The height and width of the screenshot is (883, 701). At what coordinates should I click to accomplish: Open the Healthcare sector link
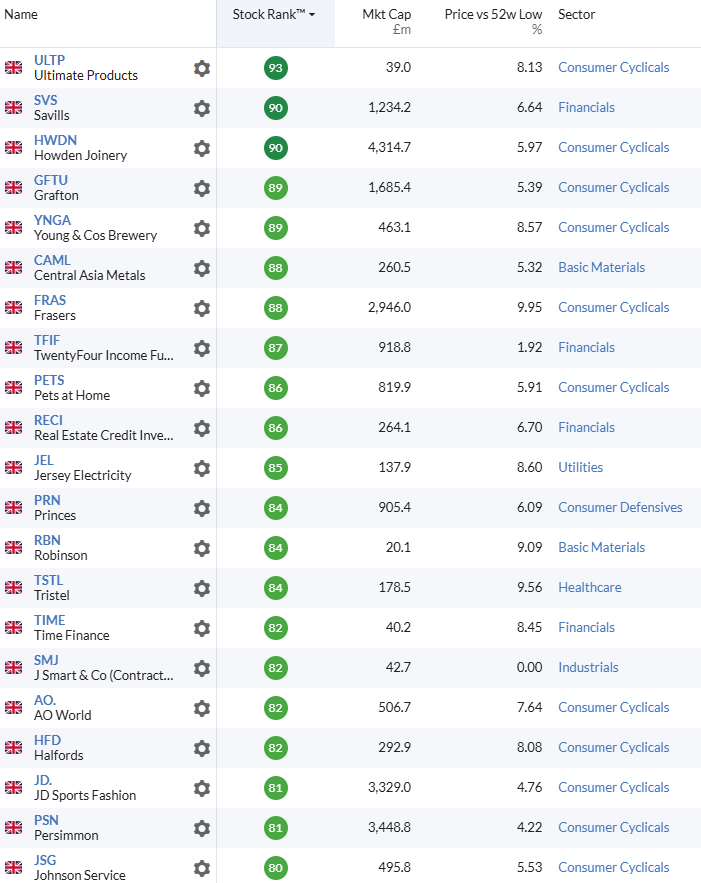589,587
